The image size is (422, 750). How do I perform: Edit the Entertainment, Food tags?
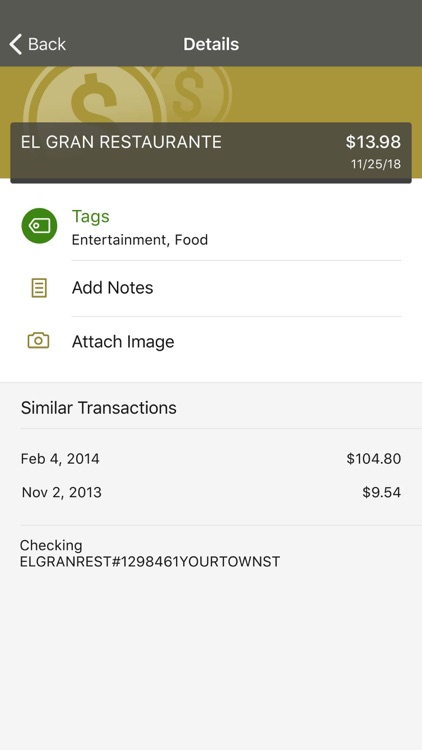click(140, 239)
